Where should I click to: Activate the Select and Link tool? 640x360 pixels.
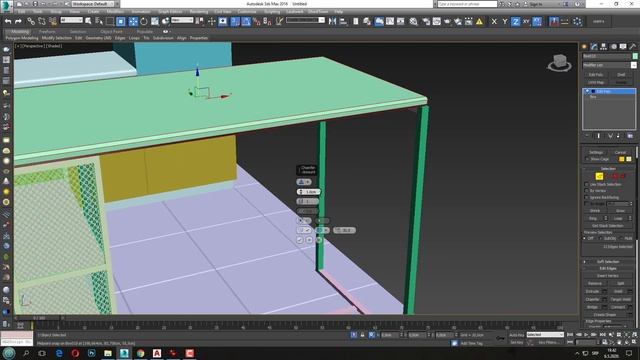click(31, 21)
